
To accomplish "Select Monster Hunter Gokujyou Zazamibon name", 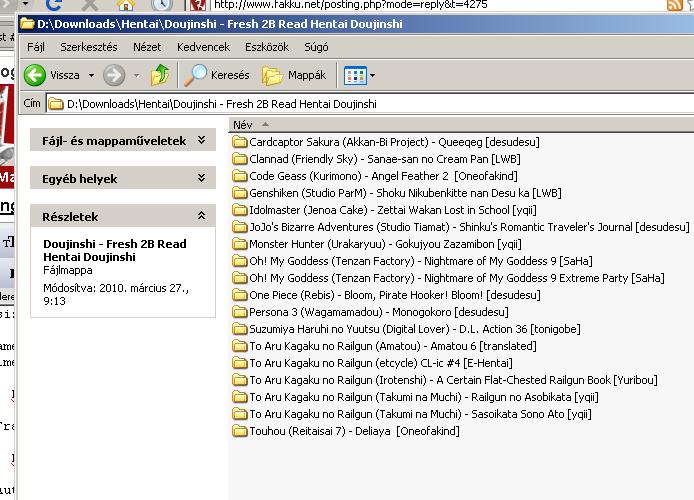I will pyautogui.click(x=386, y=244).
